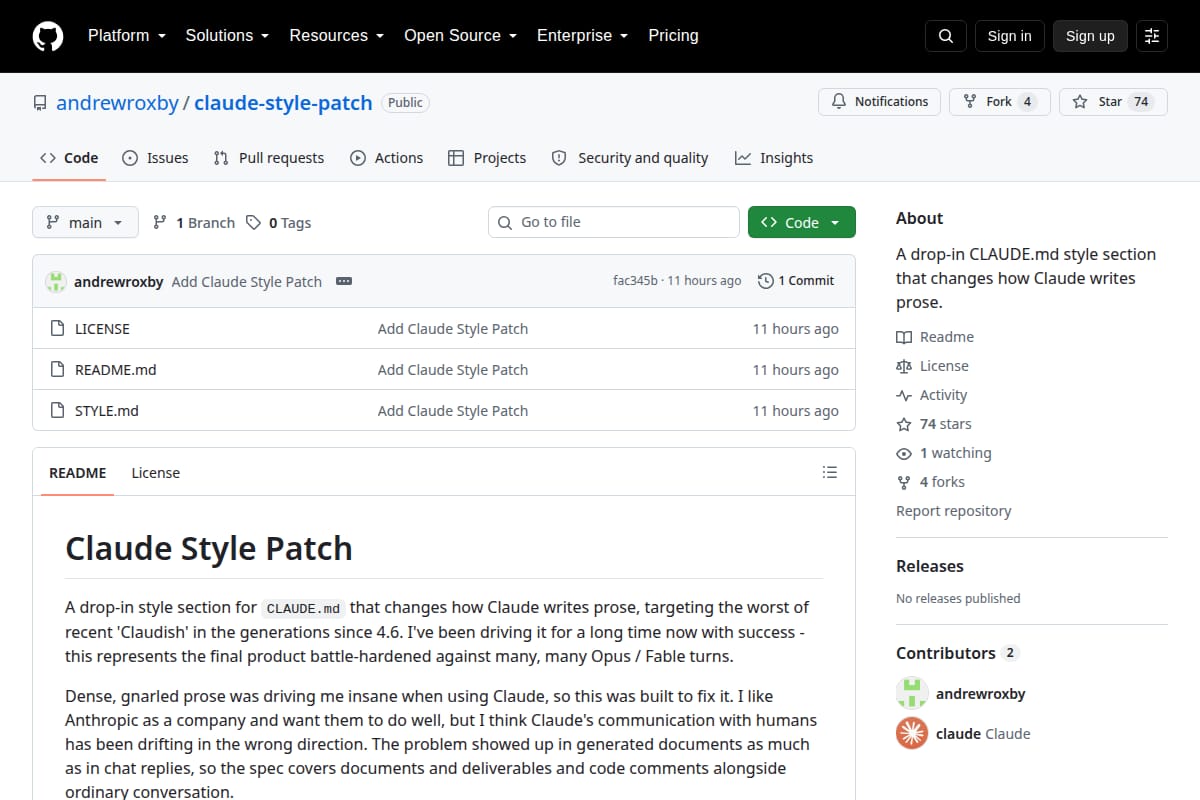This screenshot has height=800, width=1200.
Task: Click the pulse icon beside Activity
Action: [x=904, y=395]
